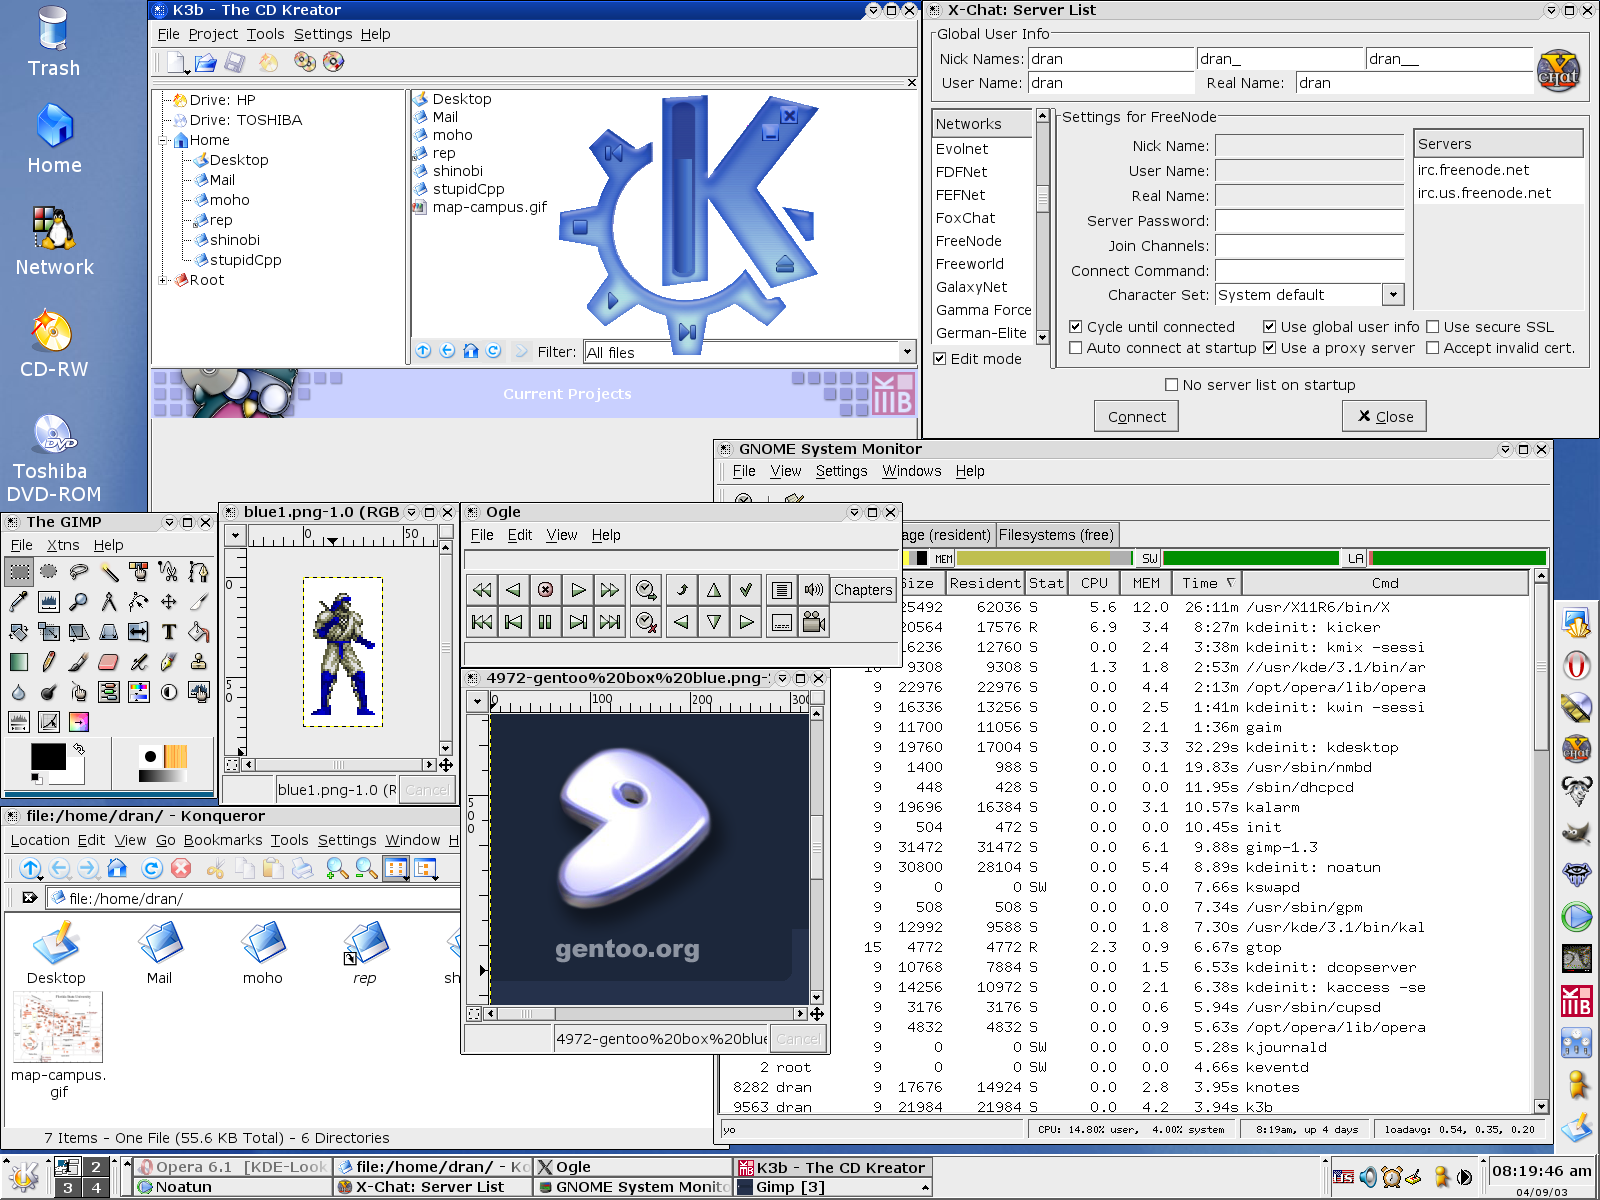The width and height of the screenshot is (1600, 1200).
Task: Click the K3b new project icon
Action: 177,63
